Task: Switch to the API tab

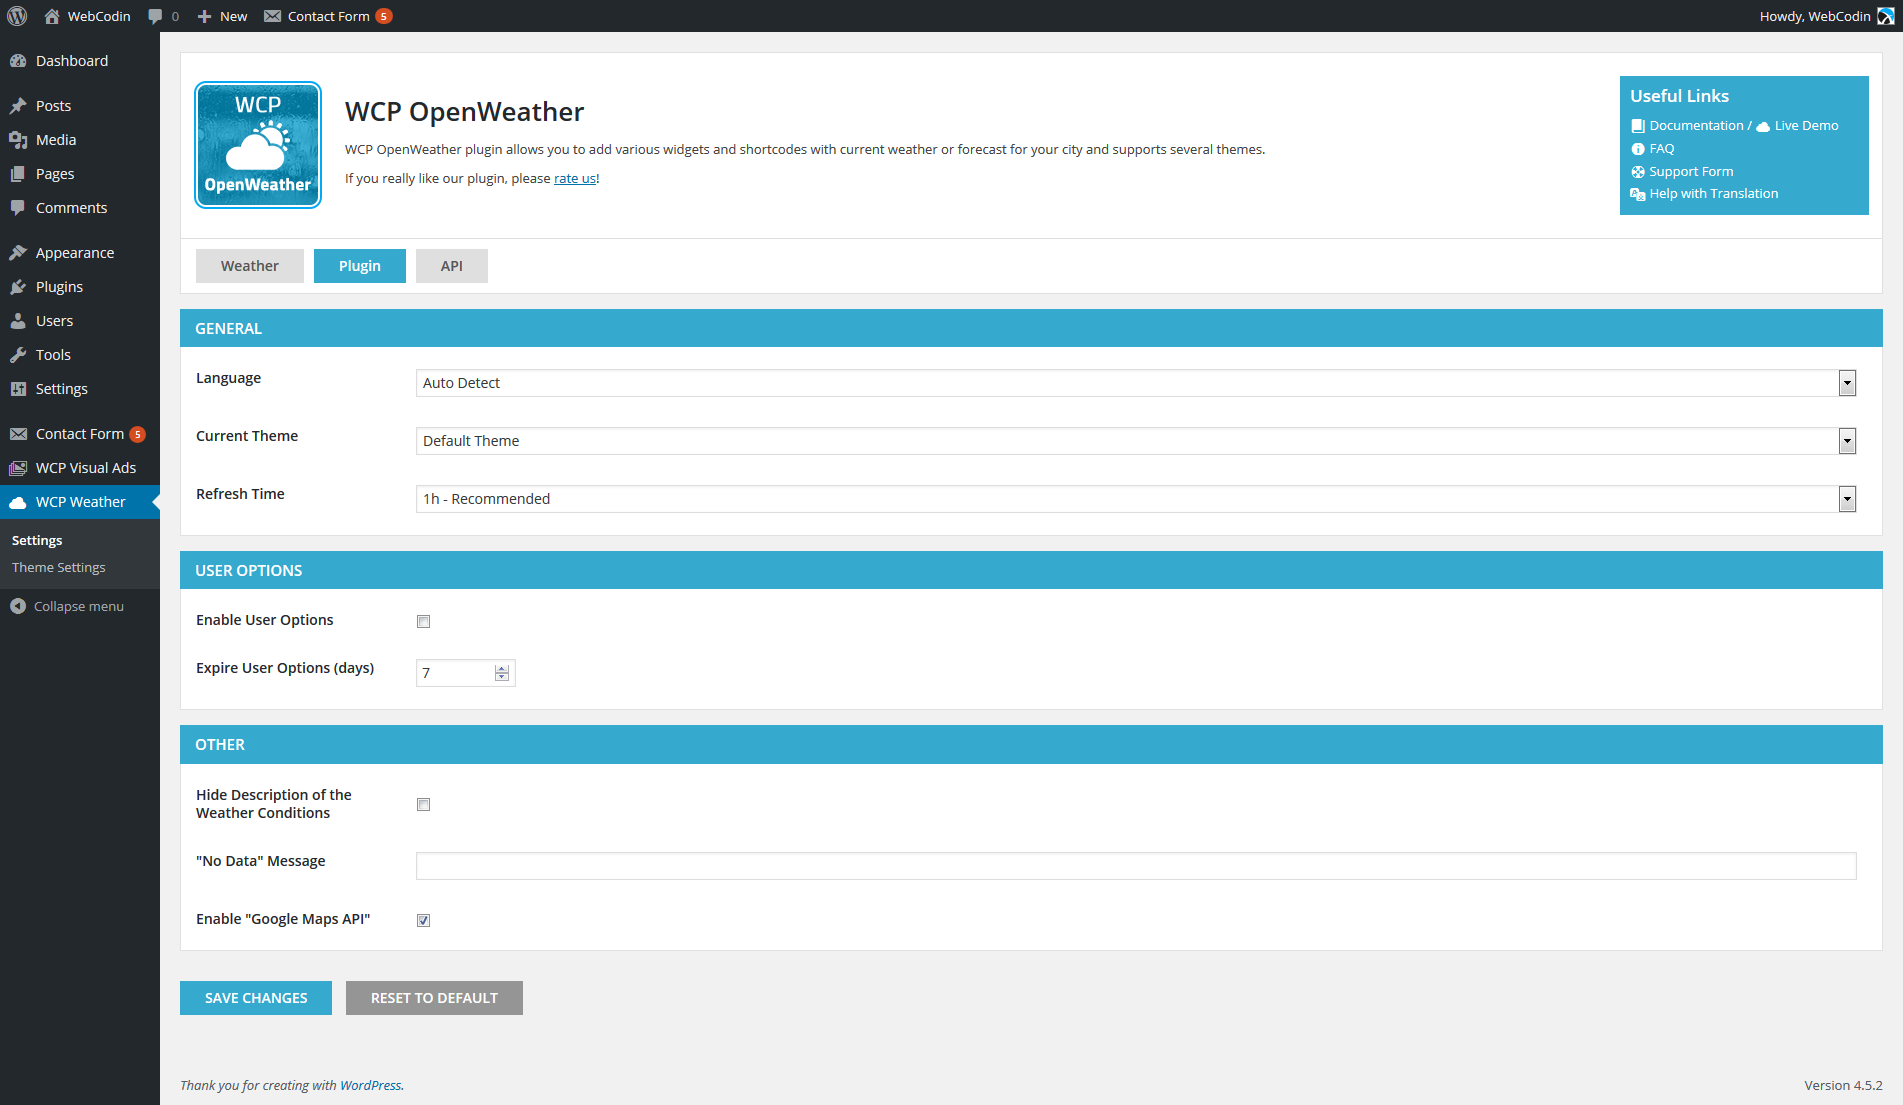Action: (451, 266)
